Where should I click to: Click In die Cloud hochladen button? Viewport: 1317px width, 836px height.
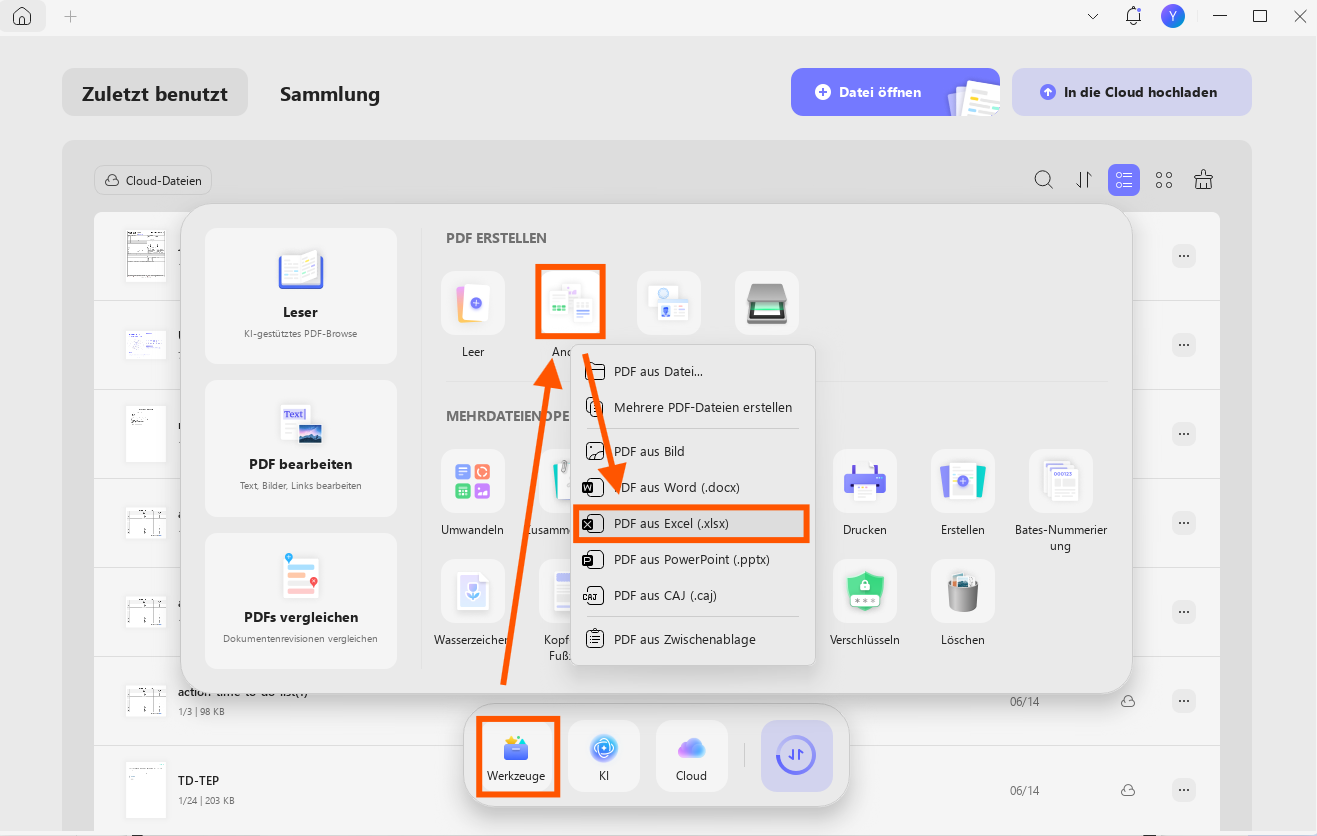pyautogui.click(x=1132, y=92)
